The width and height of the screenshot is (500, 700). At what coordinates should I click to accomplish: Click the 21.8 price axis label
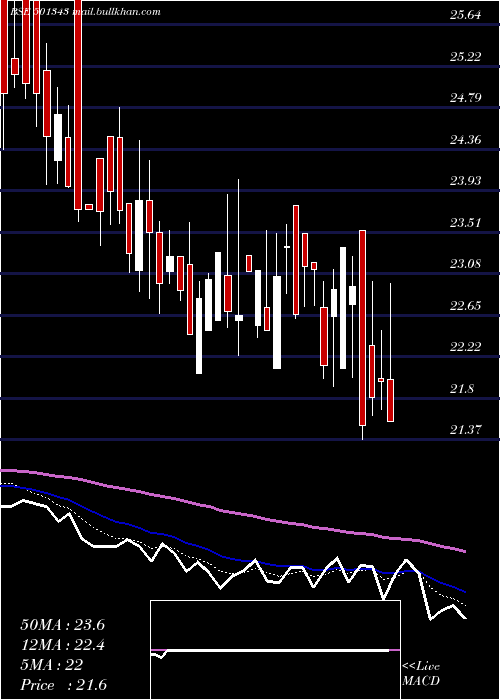point(462,389)
